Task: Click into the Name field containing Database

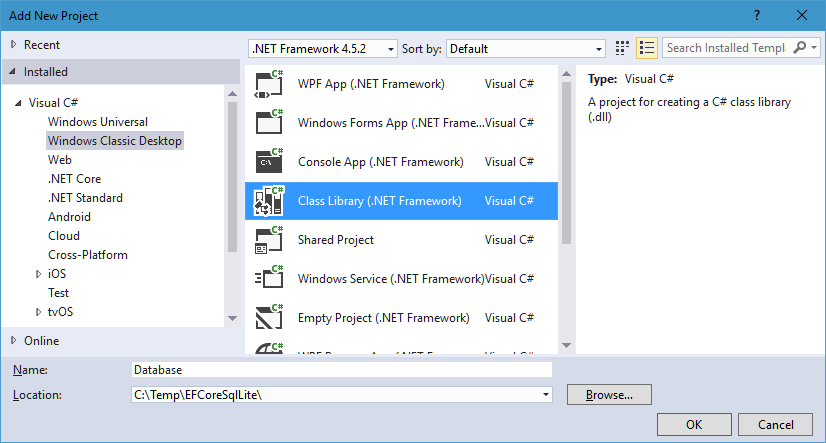Action: tap(341, 370)
